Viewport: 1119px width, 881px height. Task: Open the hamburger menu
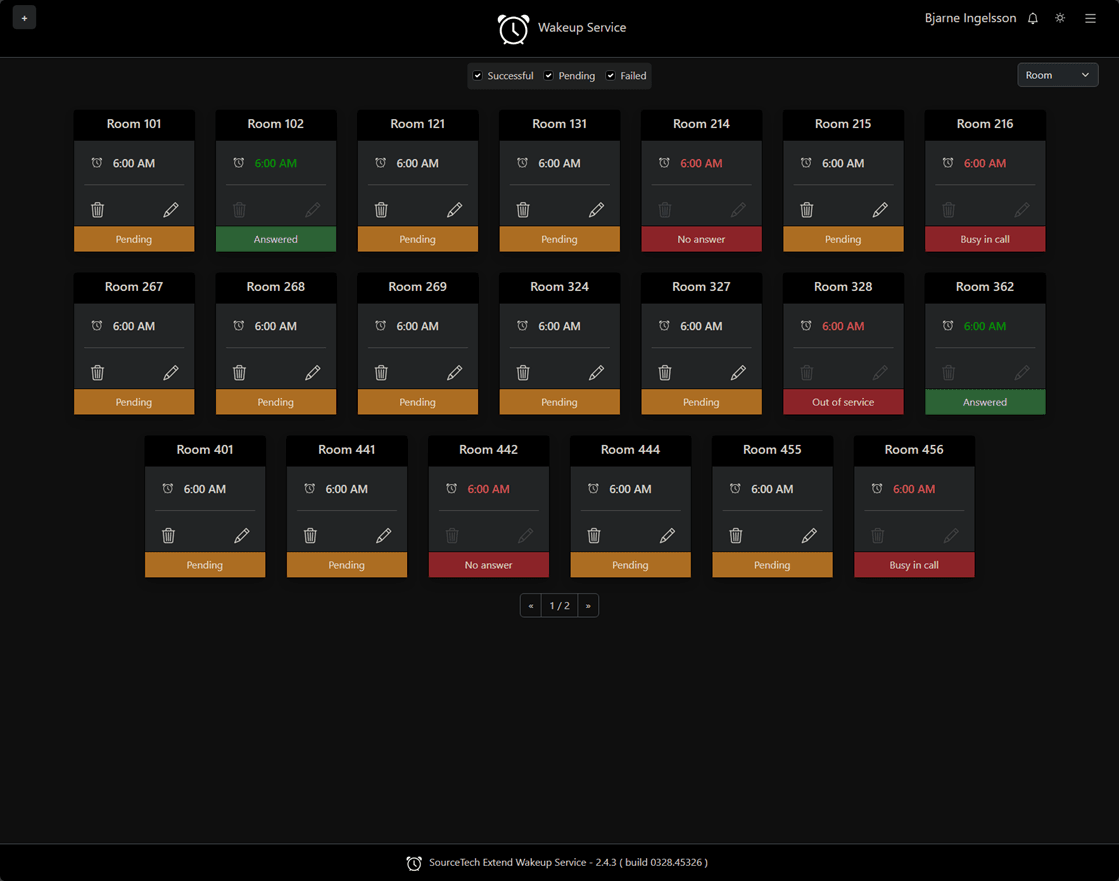coord(1090,19)
